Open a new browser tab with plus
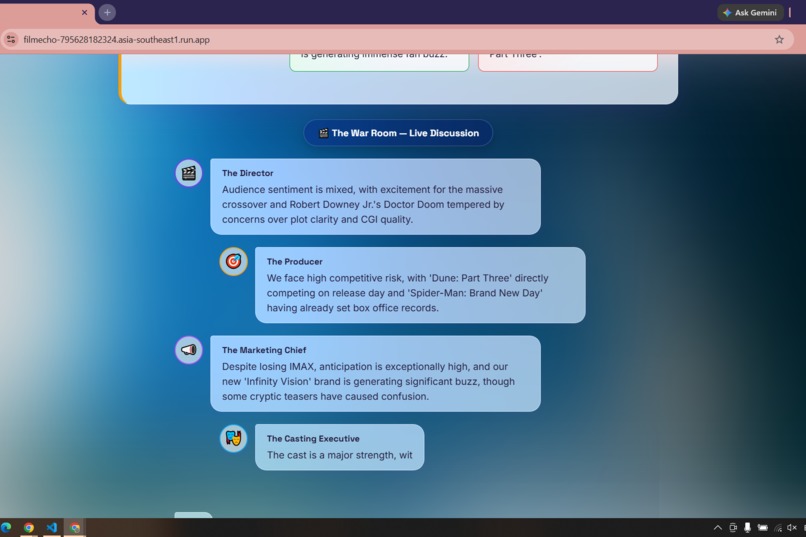 pos(107,12)
